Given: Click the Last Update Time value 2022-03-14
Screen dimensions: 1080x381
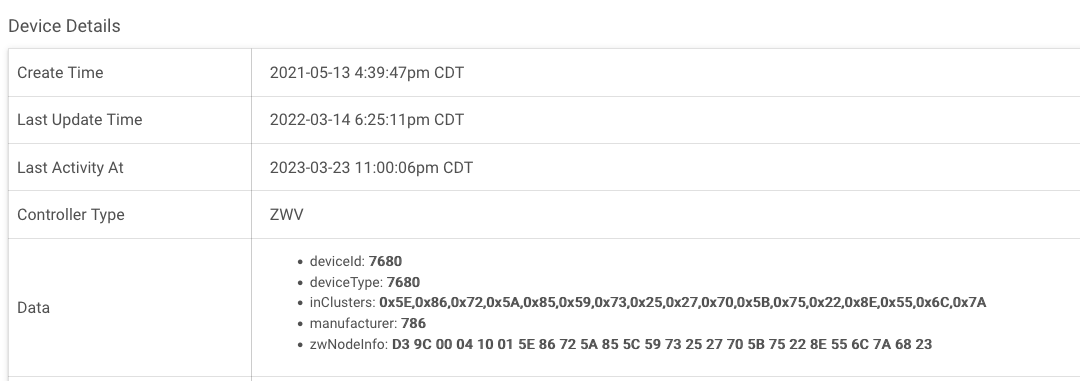Looking at the screenshot, I should click(366, 119).
